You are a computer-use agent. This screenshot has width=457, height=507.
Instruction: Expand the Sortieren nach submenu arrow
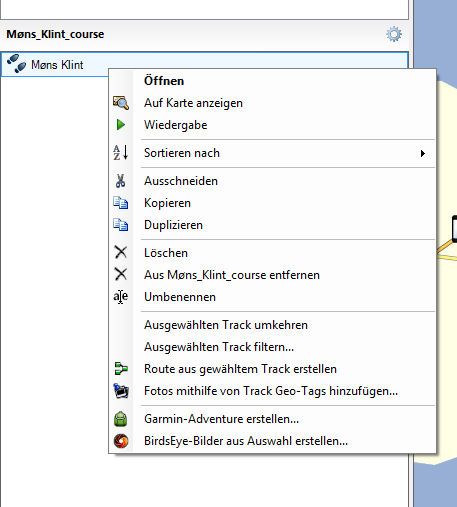pos(423,153)
